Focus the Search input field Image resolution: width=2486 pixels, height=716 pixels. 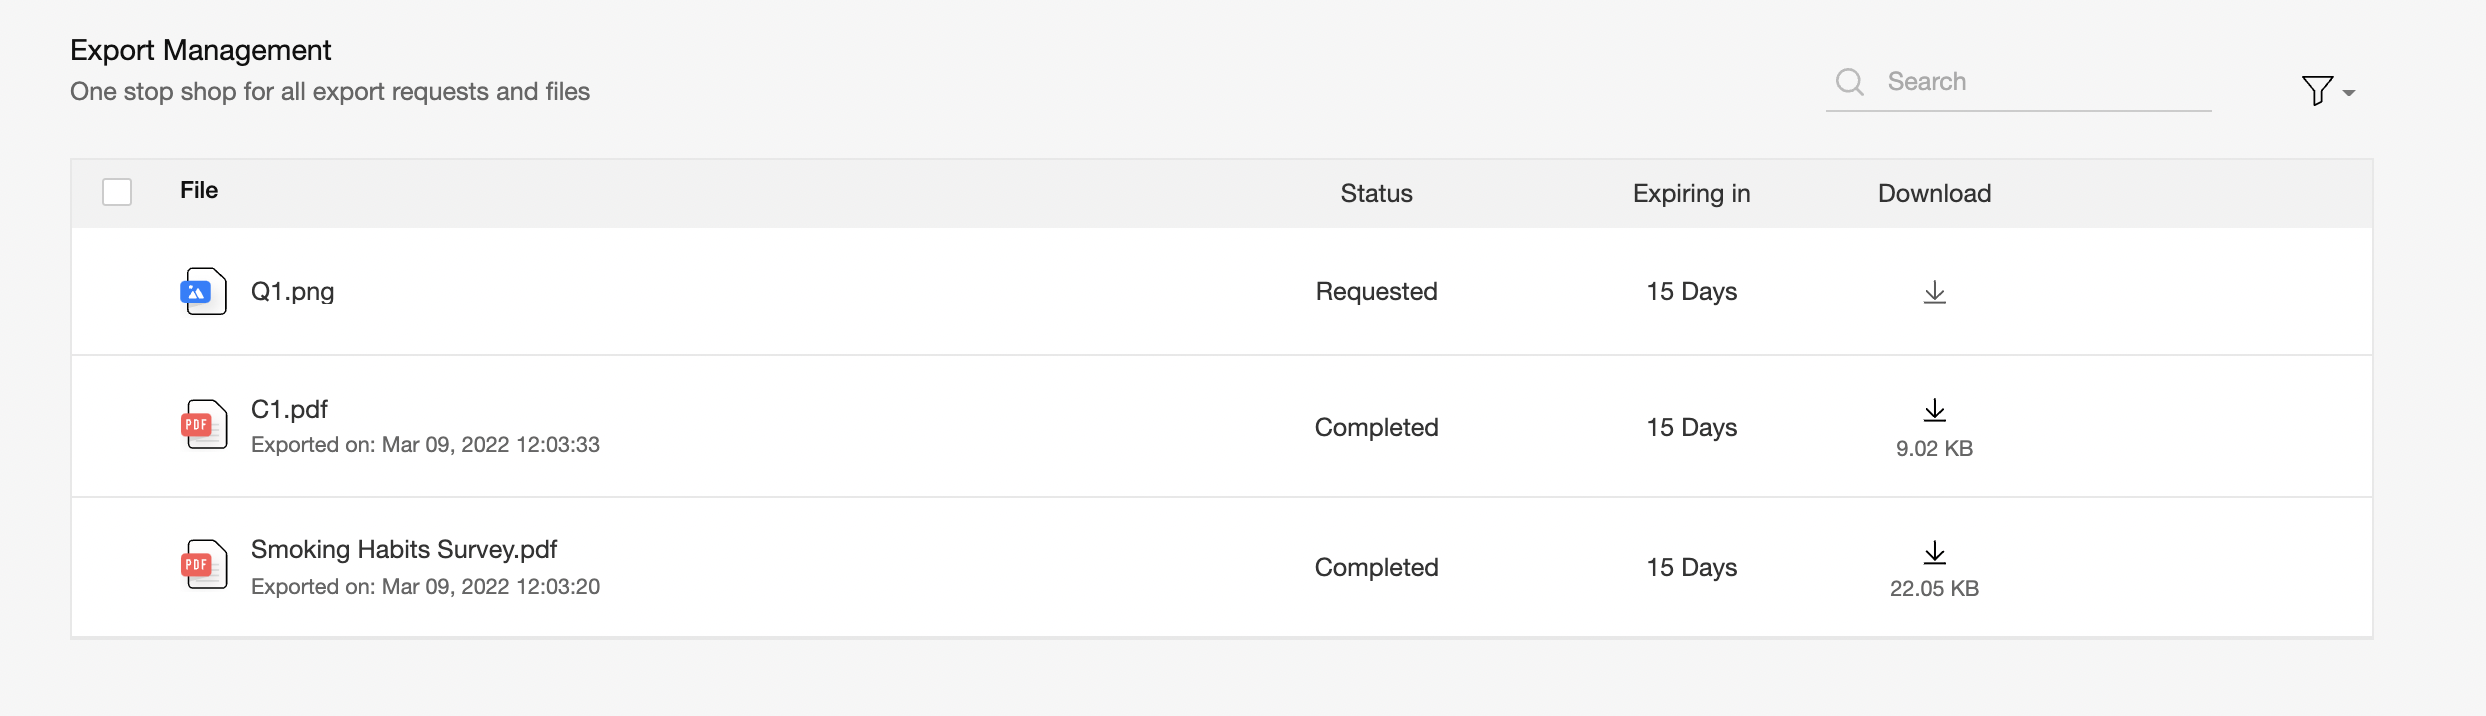tap(2040, 82)
